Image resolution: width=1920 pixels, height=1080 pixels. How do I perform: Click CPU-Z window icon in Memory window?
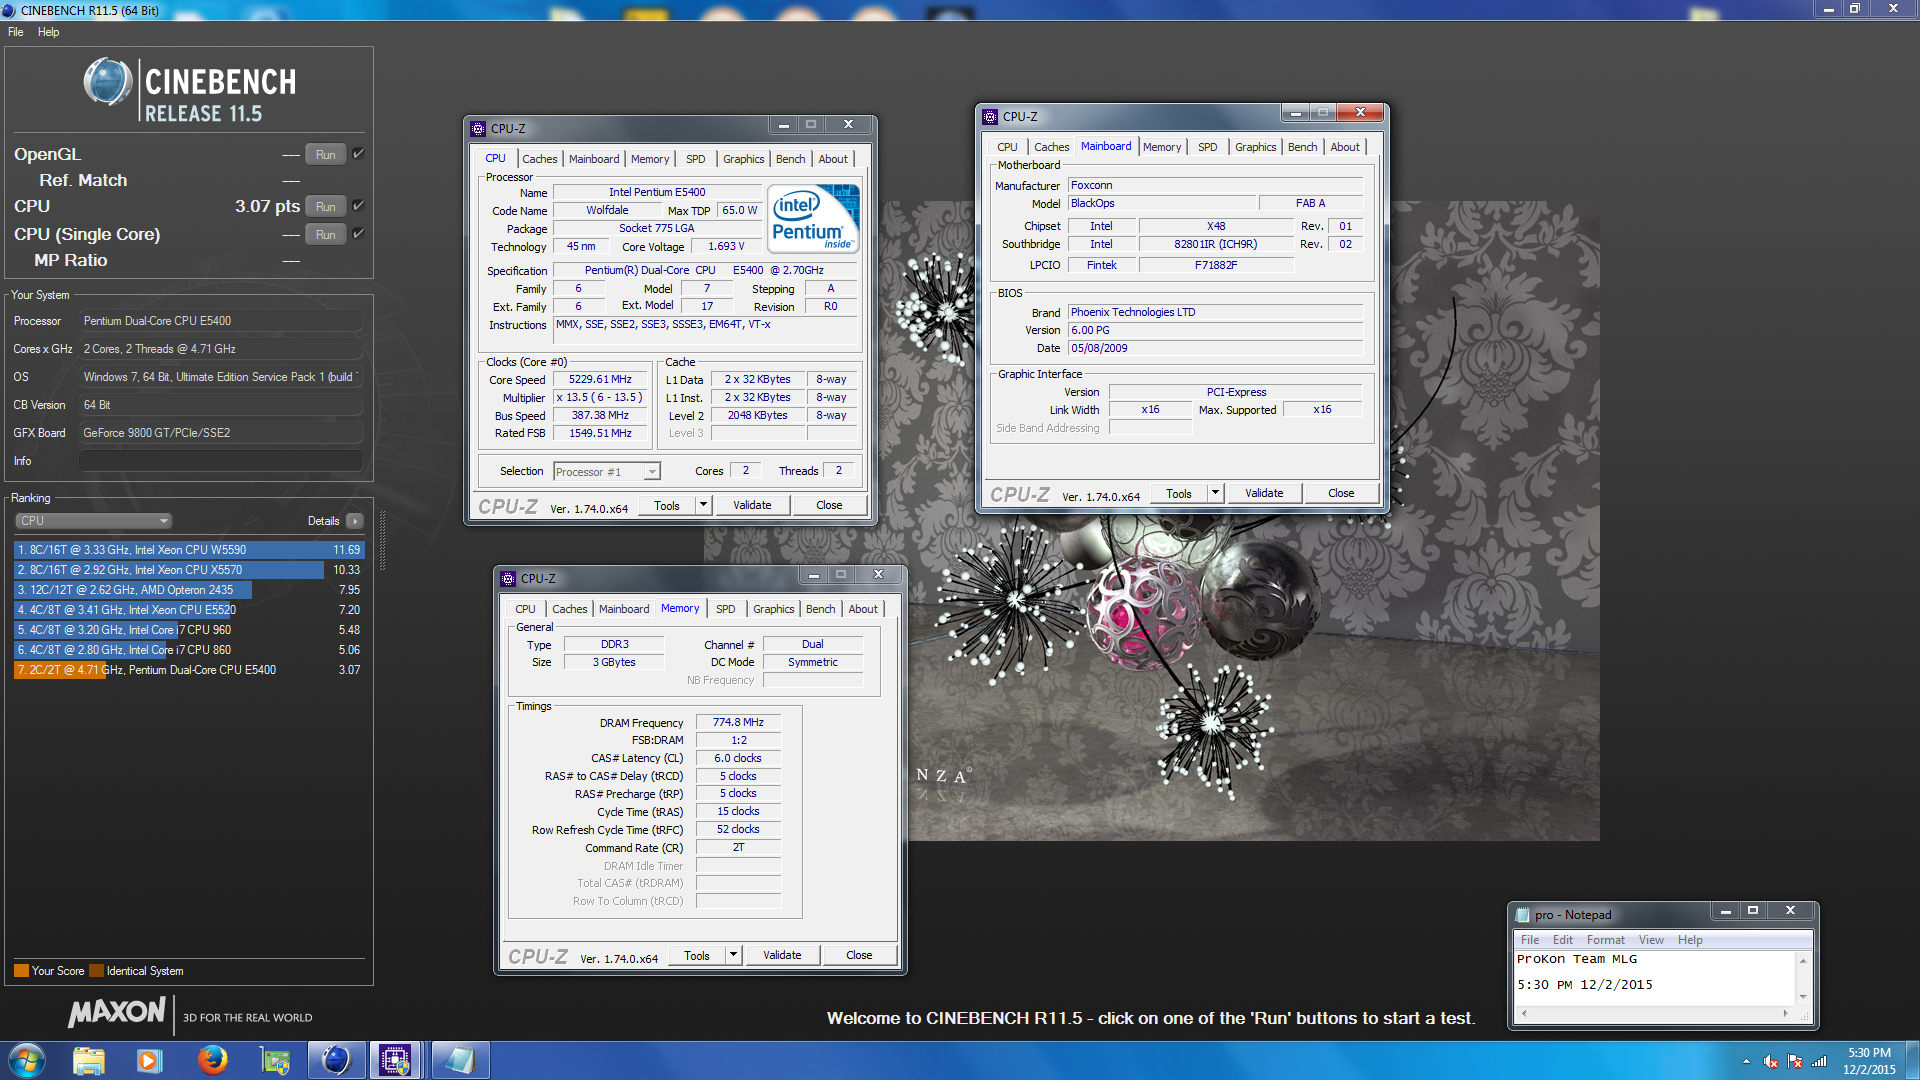point(508,578)
